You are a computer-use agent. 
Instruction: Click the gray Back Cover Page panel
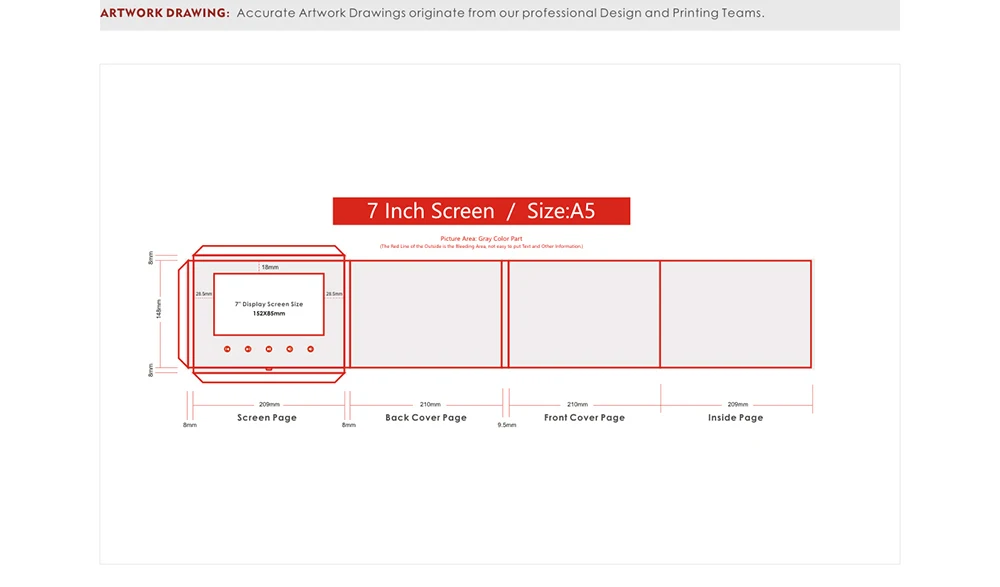(x=426, y=314)
